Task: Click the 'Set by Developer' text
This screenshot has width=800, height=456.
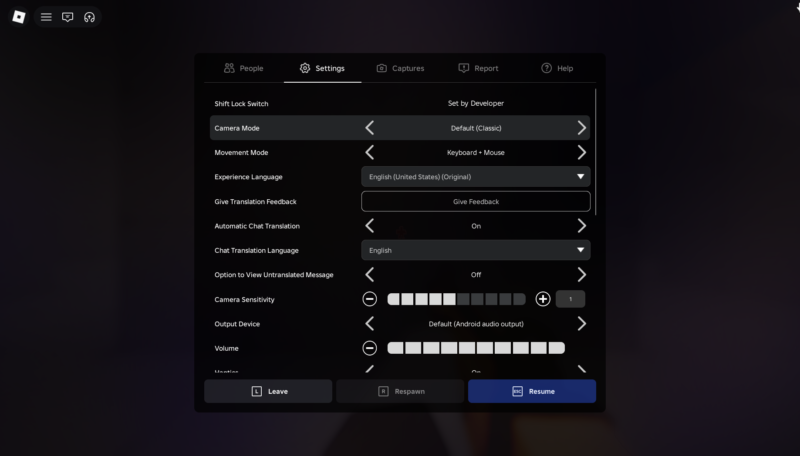Action: click(x=476, y=103)
